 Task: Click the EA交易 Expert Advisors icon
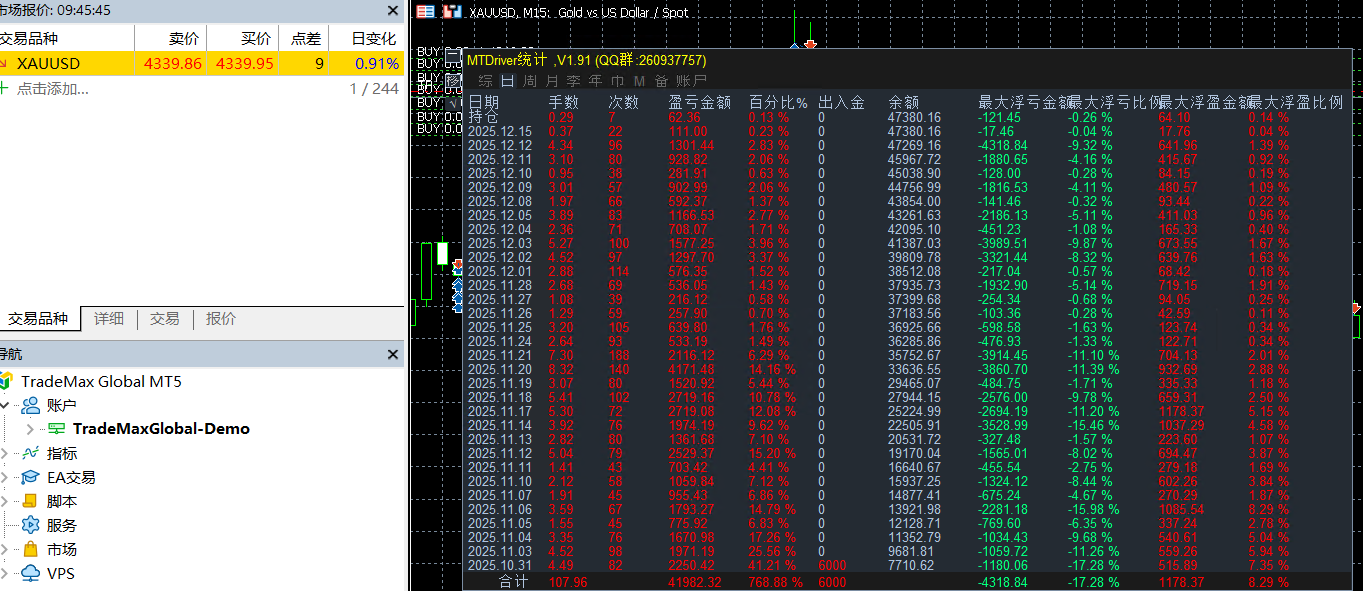[x=29, y=476]
